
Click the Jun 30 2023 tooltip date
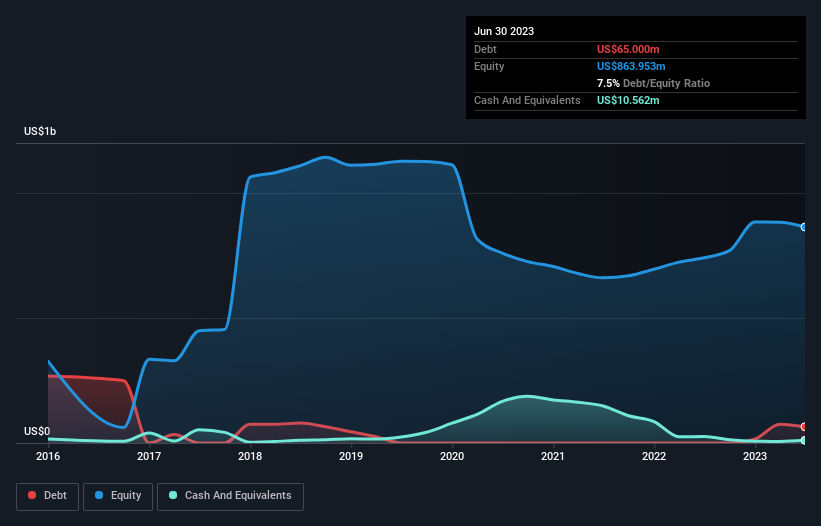point(504,31)
